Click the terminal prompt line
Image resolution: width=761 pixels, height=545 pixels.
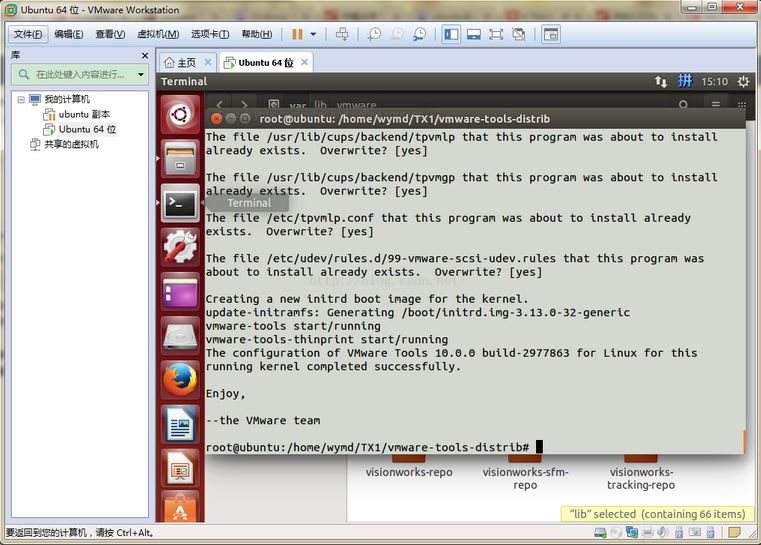click(x=374, y=447)
